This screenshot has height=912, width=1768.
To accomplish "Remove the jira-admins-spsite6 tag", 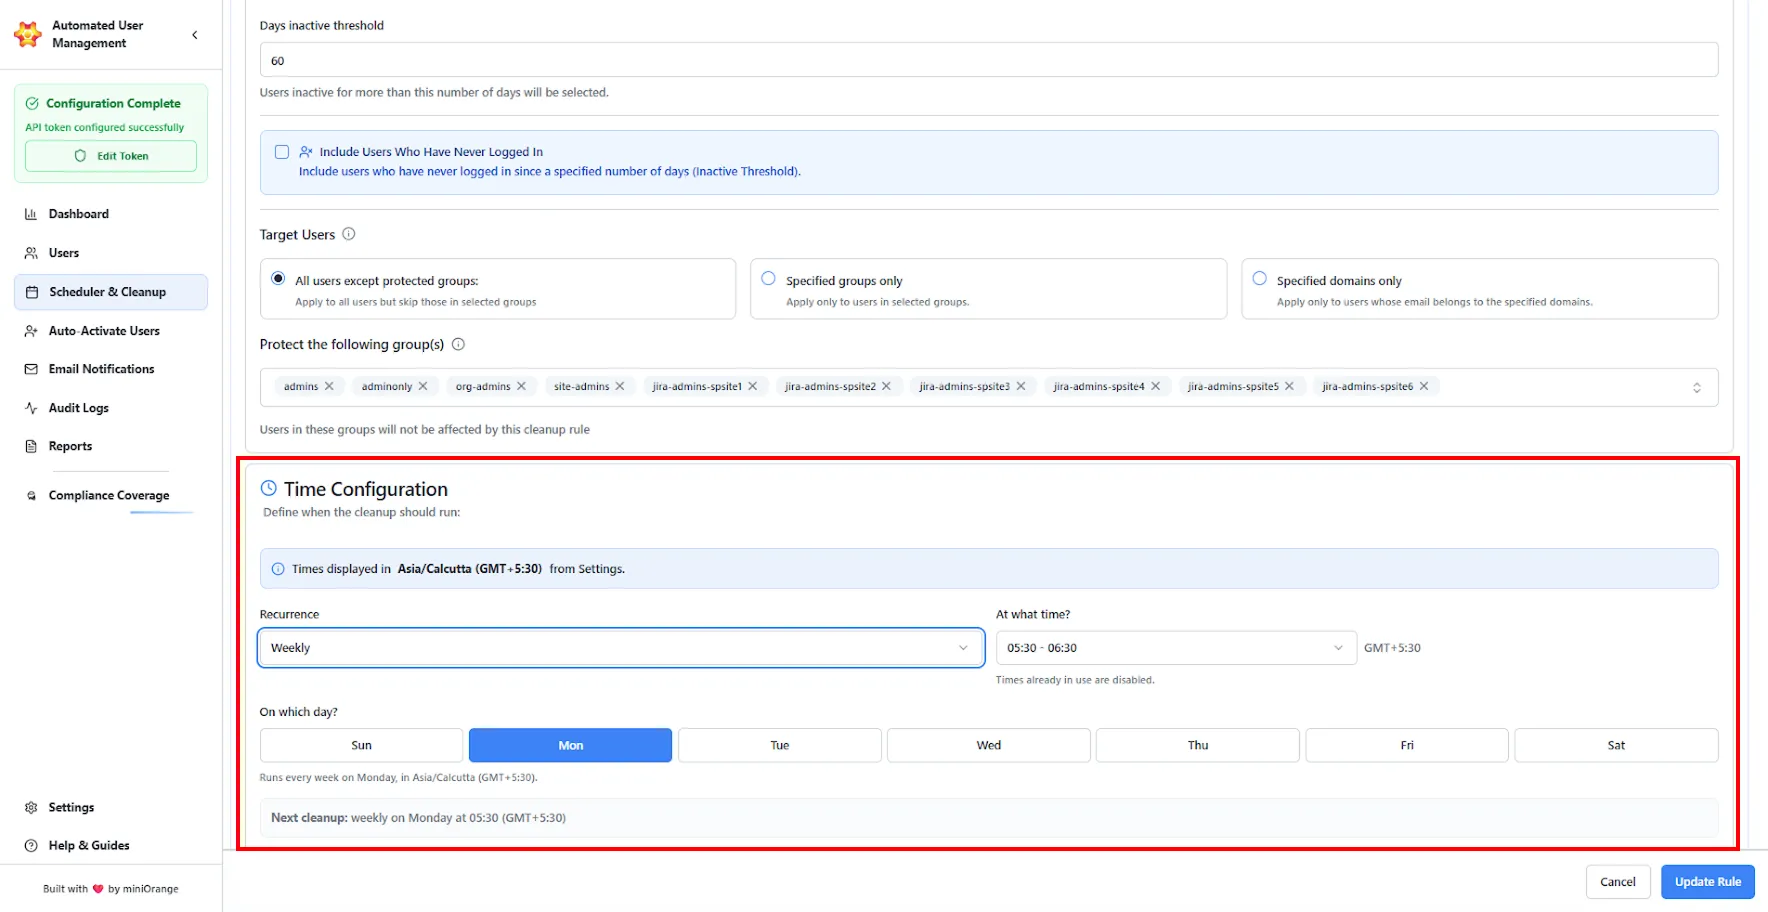I will pos(1424,386).
